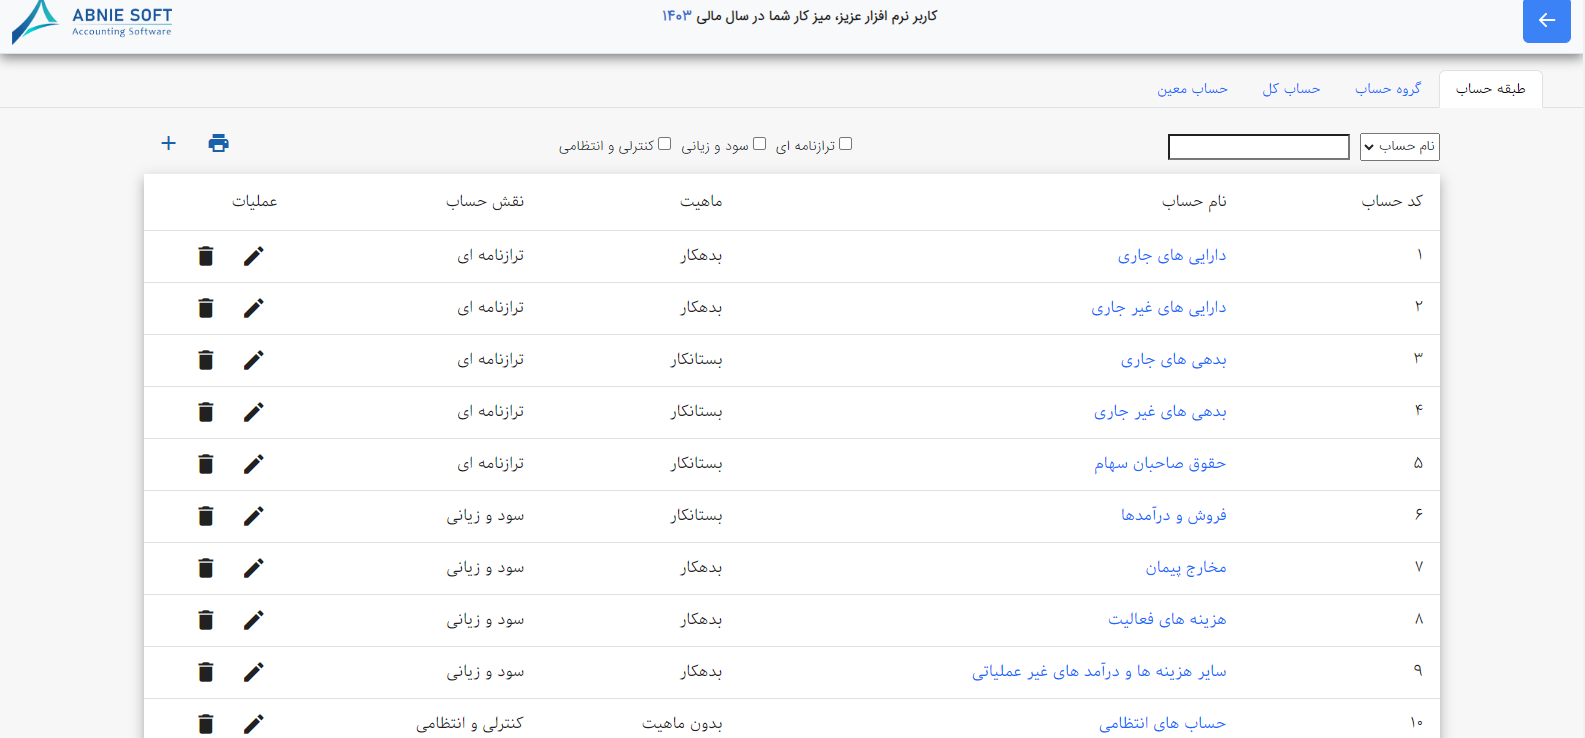Switch to the گروه حساب tab
1585x738 pixels.
coord(1388,89)
